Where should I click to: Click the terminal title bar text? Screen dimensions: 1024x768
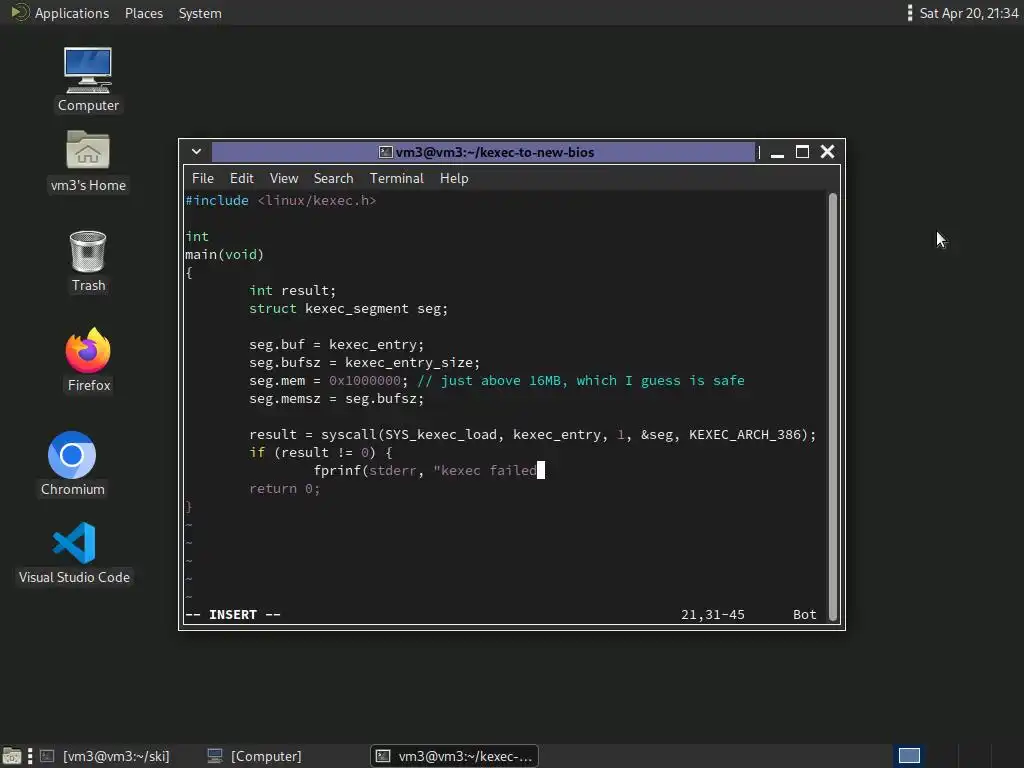494,152
